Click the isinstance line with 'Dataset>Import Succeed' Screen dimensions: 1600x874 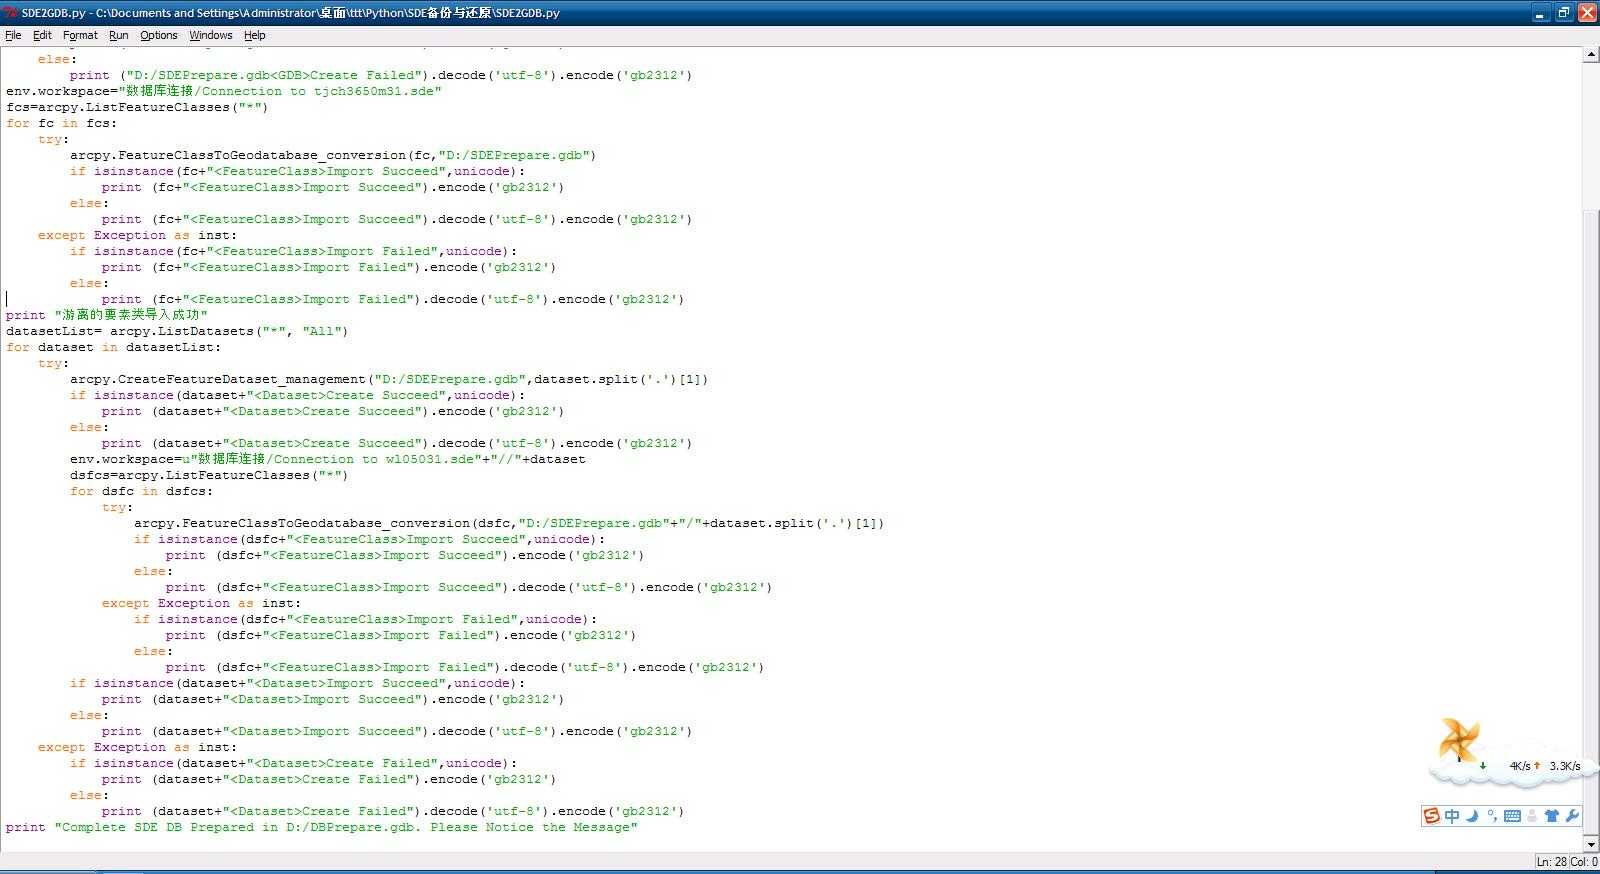coord(297,683)
